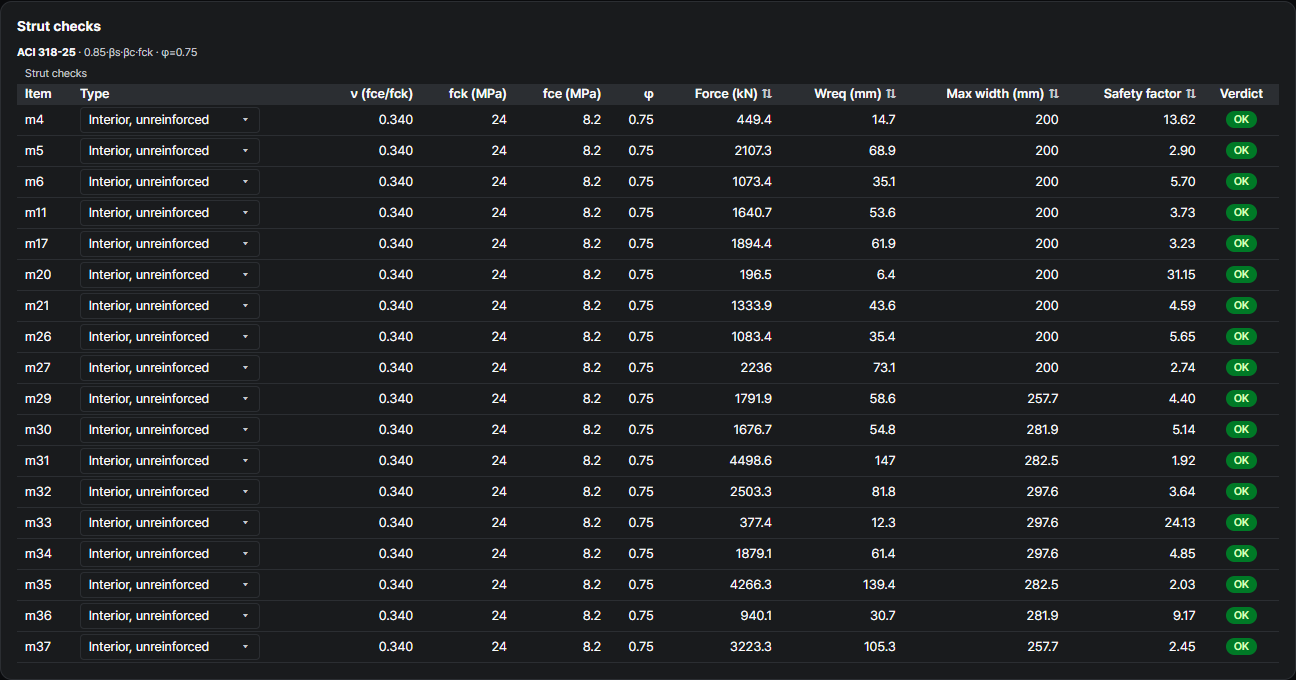Open Type dropdown for strut m17
1296x680 pixels.
170,244
